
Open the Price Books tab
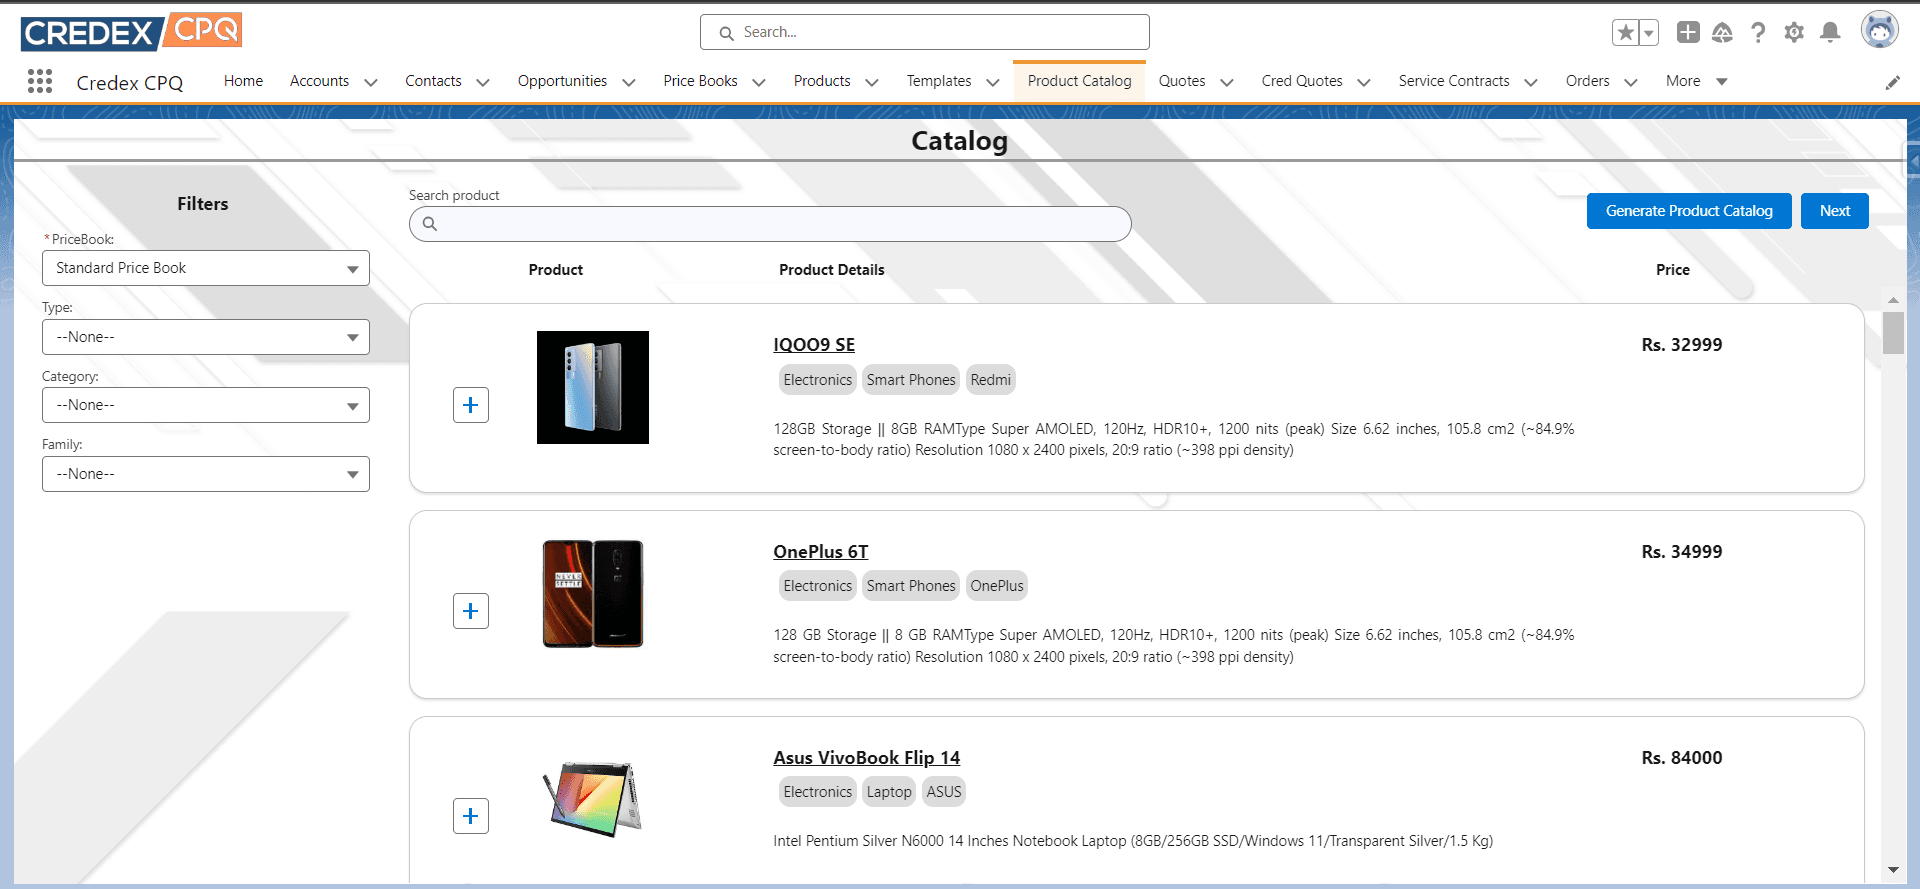700,81
